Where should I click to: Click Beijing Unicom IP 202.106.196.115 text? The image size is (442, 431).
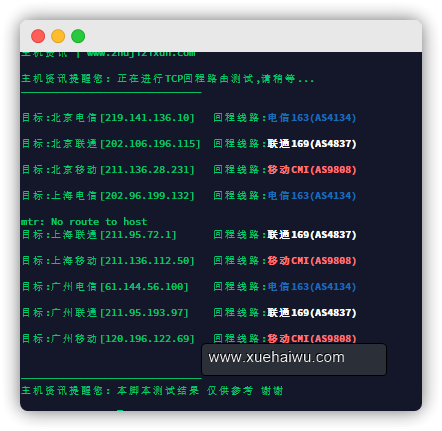[x=150, y=144]
